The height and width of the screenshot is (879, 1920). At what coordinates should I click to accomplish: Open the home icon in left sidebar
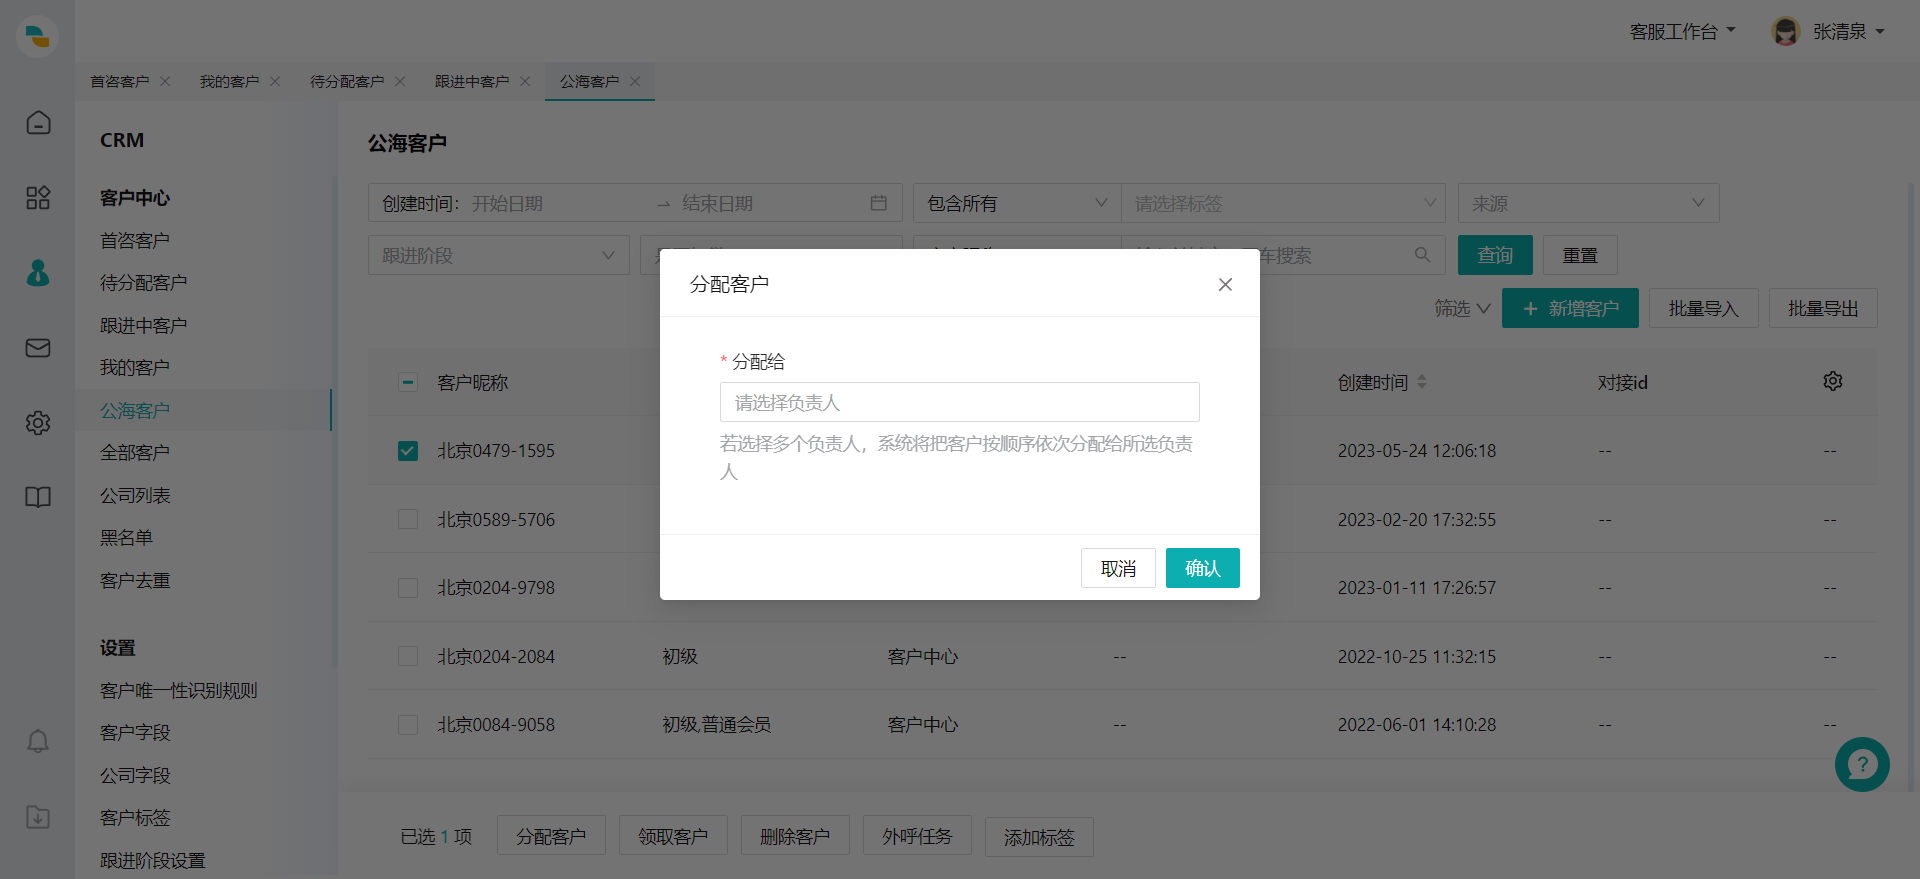pos(38,122)
